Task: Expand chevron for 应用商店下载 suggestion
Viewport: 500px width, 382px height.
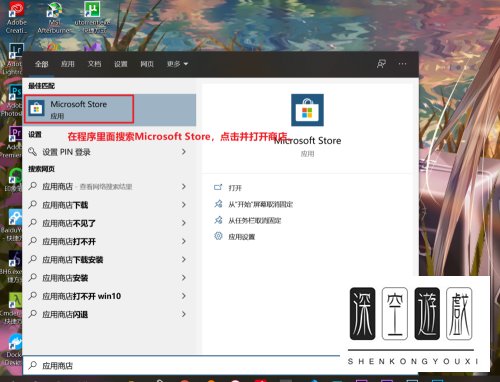Action: click(x=184, y=205)
